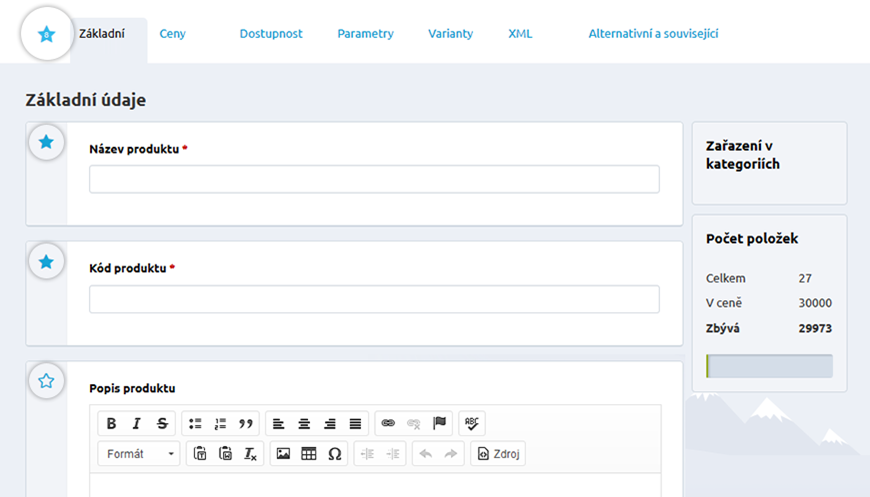Viewport: 870px width, 497px height.
Task: Paste as plain text
Action: point(200,454)
